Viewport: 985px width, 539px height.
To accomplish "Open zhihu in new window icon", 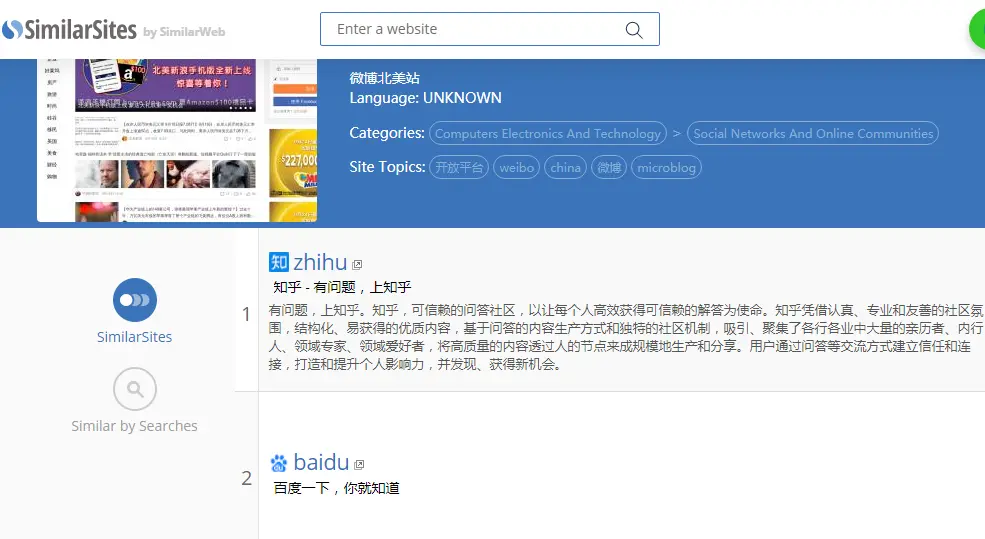I will pos(357,264).
